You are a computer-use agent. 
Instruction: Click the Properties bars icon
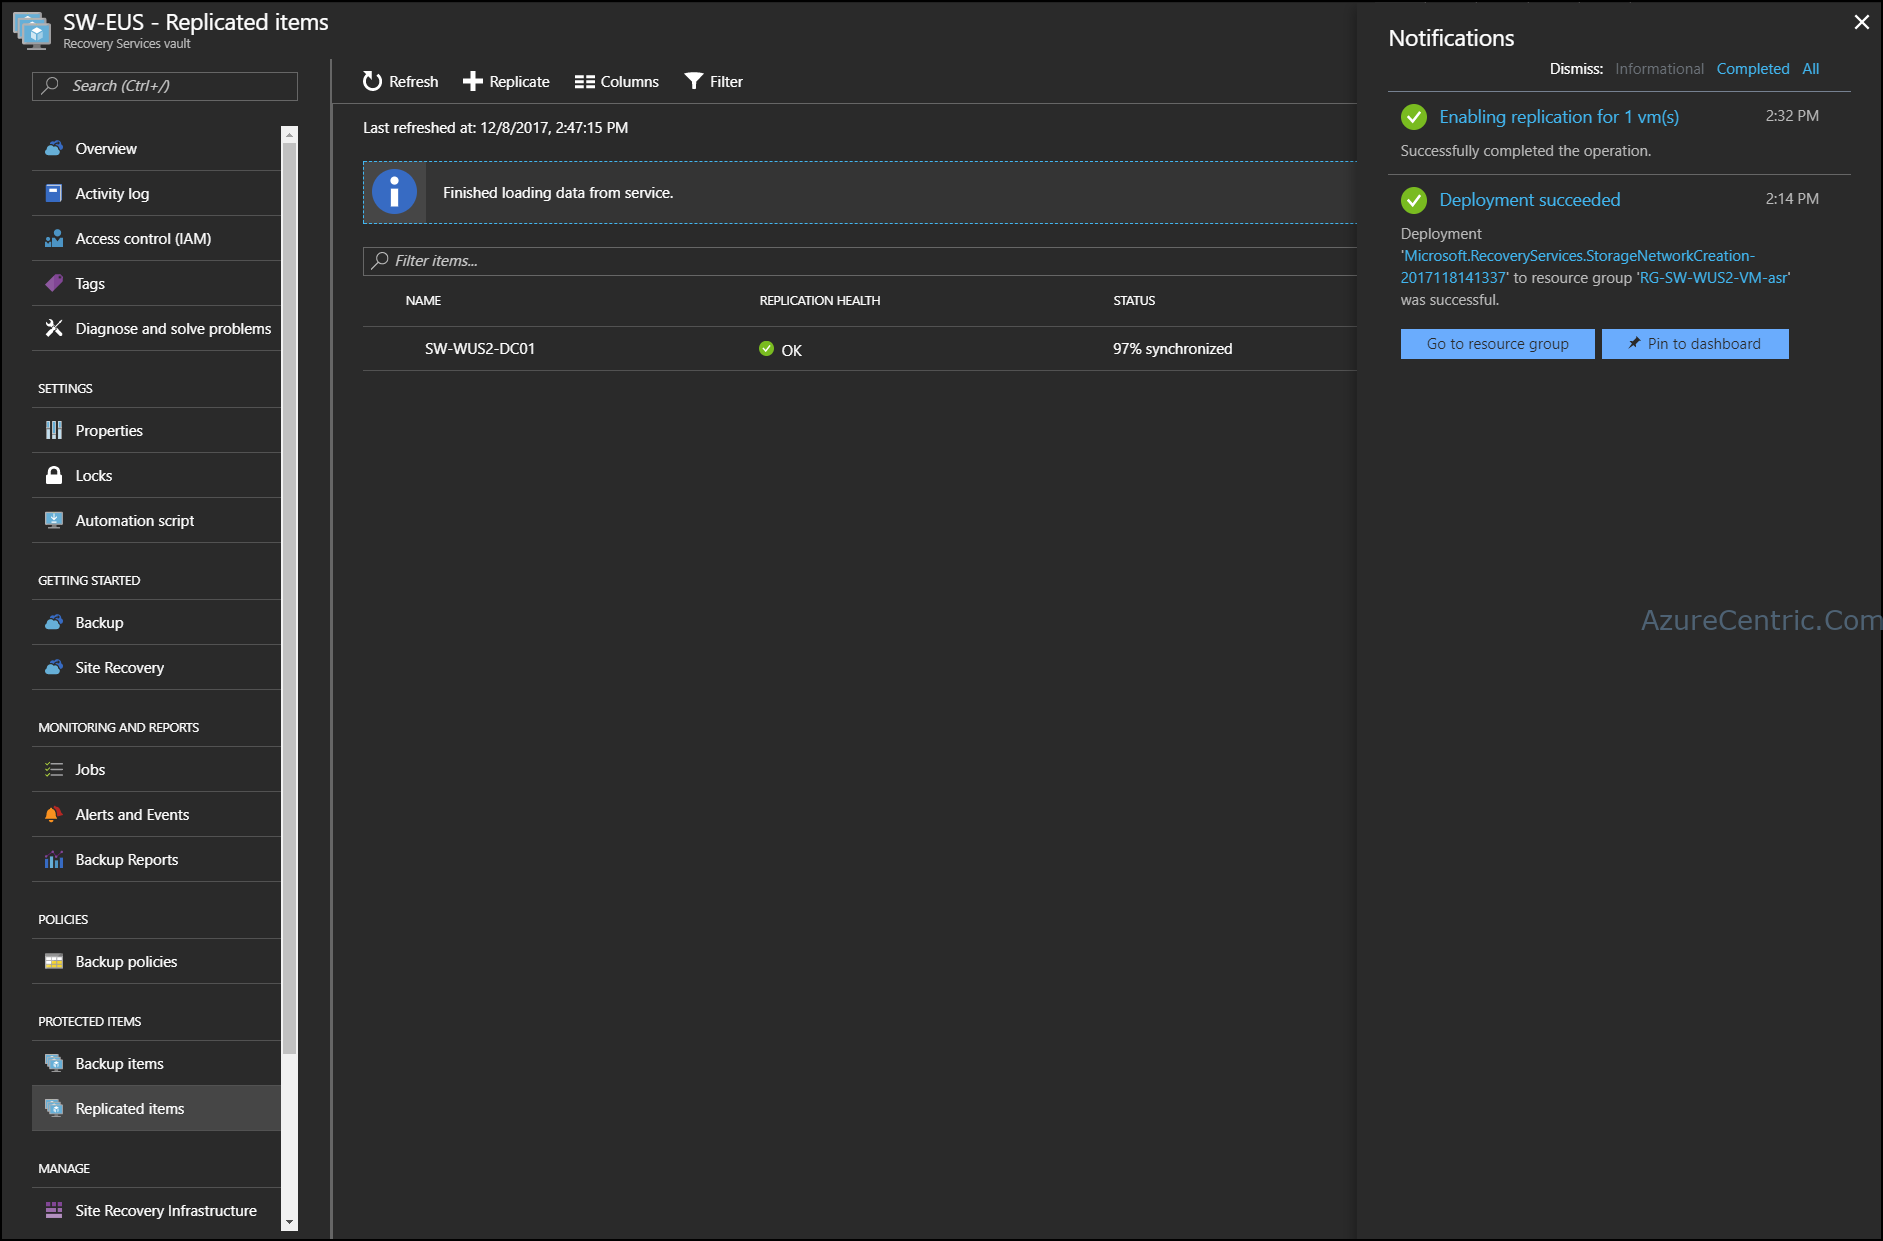pos(54,430)
